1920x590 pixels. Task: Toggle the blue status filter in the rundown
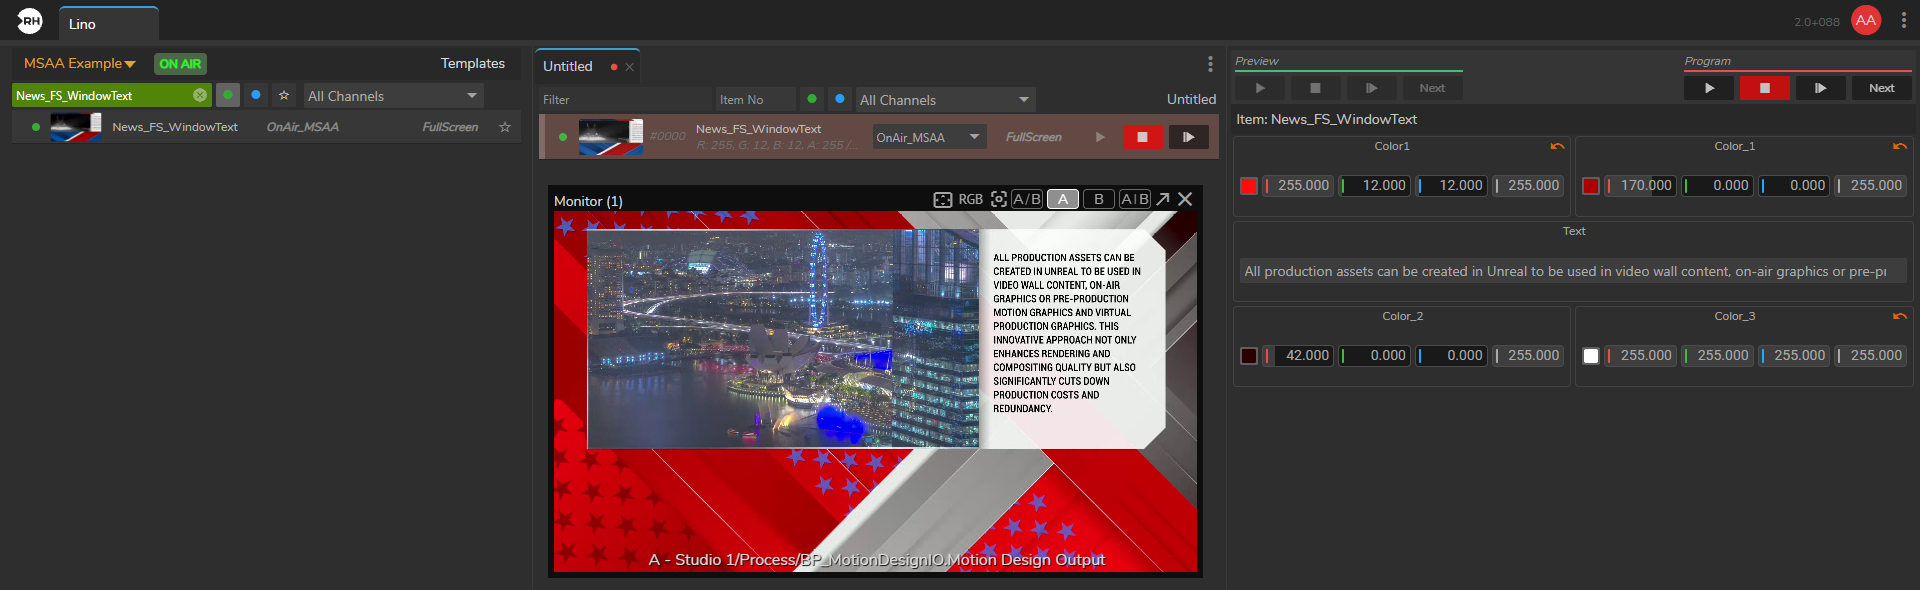point(840,99)
